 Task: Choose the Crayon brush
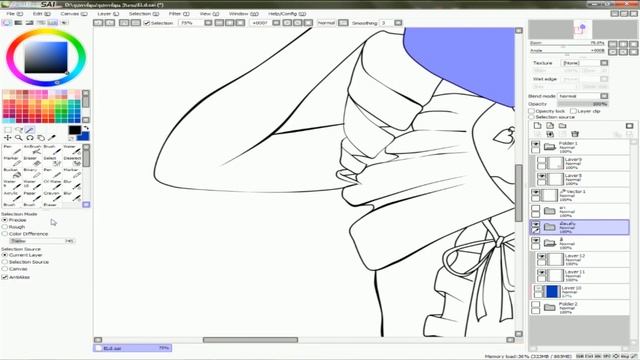click(52, 196)
